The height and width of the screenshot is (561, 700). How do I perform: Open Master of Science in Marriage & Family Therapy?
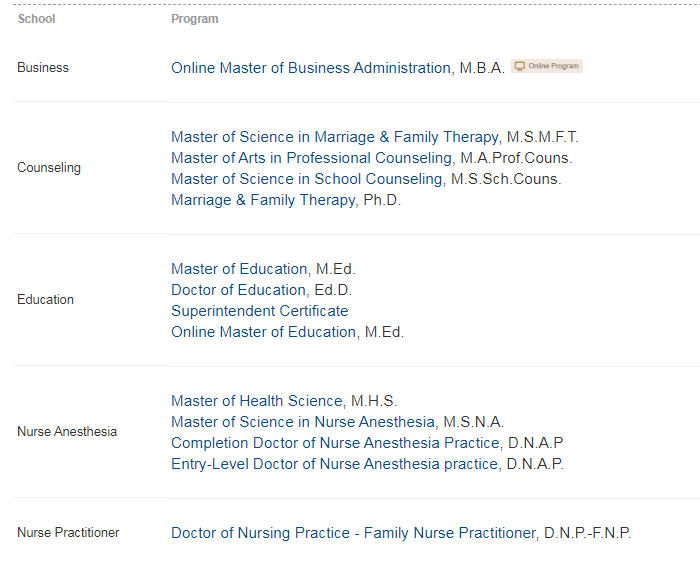[x=375, y=137]
